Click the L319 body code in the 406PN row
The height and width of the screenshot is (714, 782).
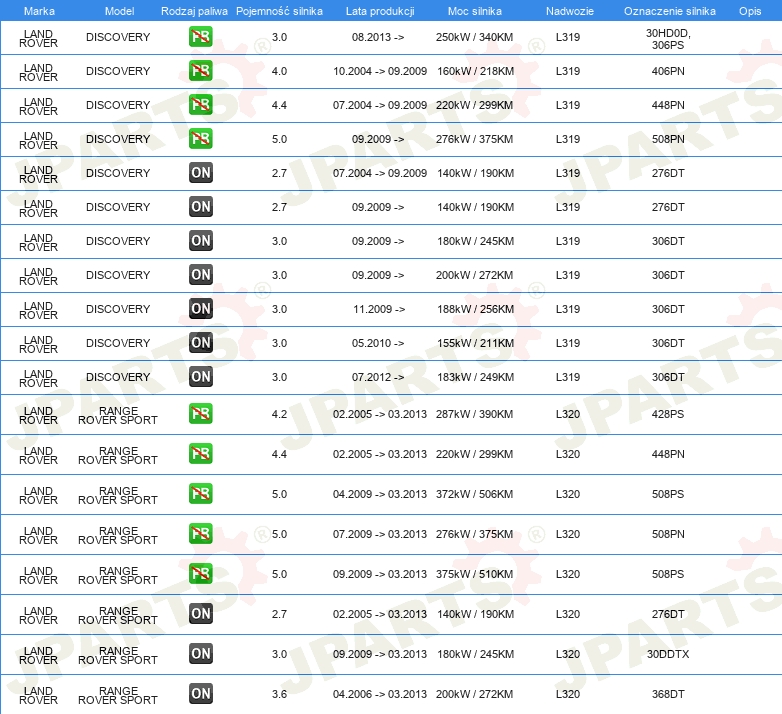point(568,71)
